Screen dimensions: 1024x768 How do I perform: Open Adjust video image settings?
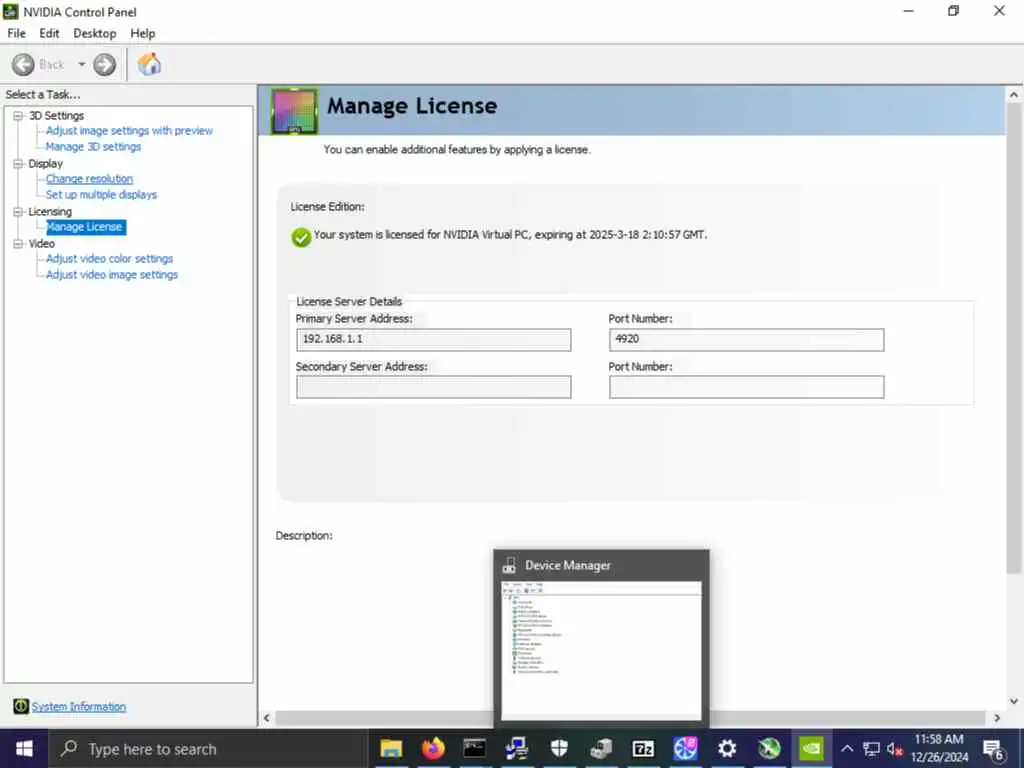[x=112, y=275]
